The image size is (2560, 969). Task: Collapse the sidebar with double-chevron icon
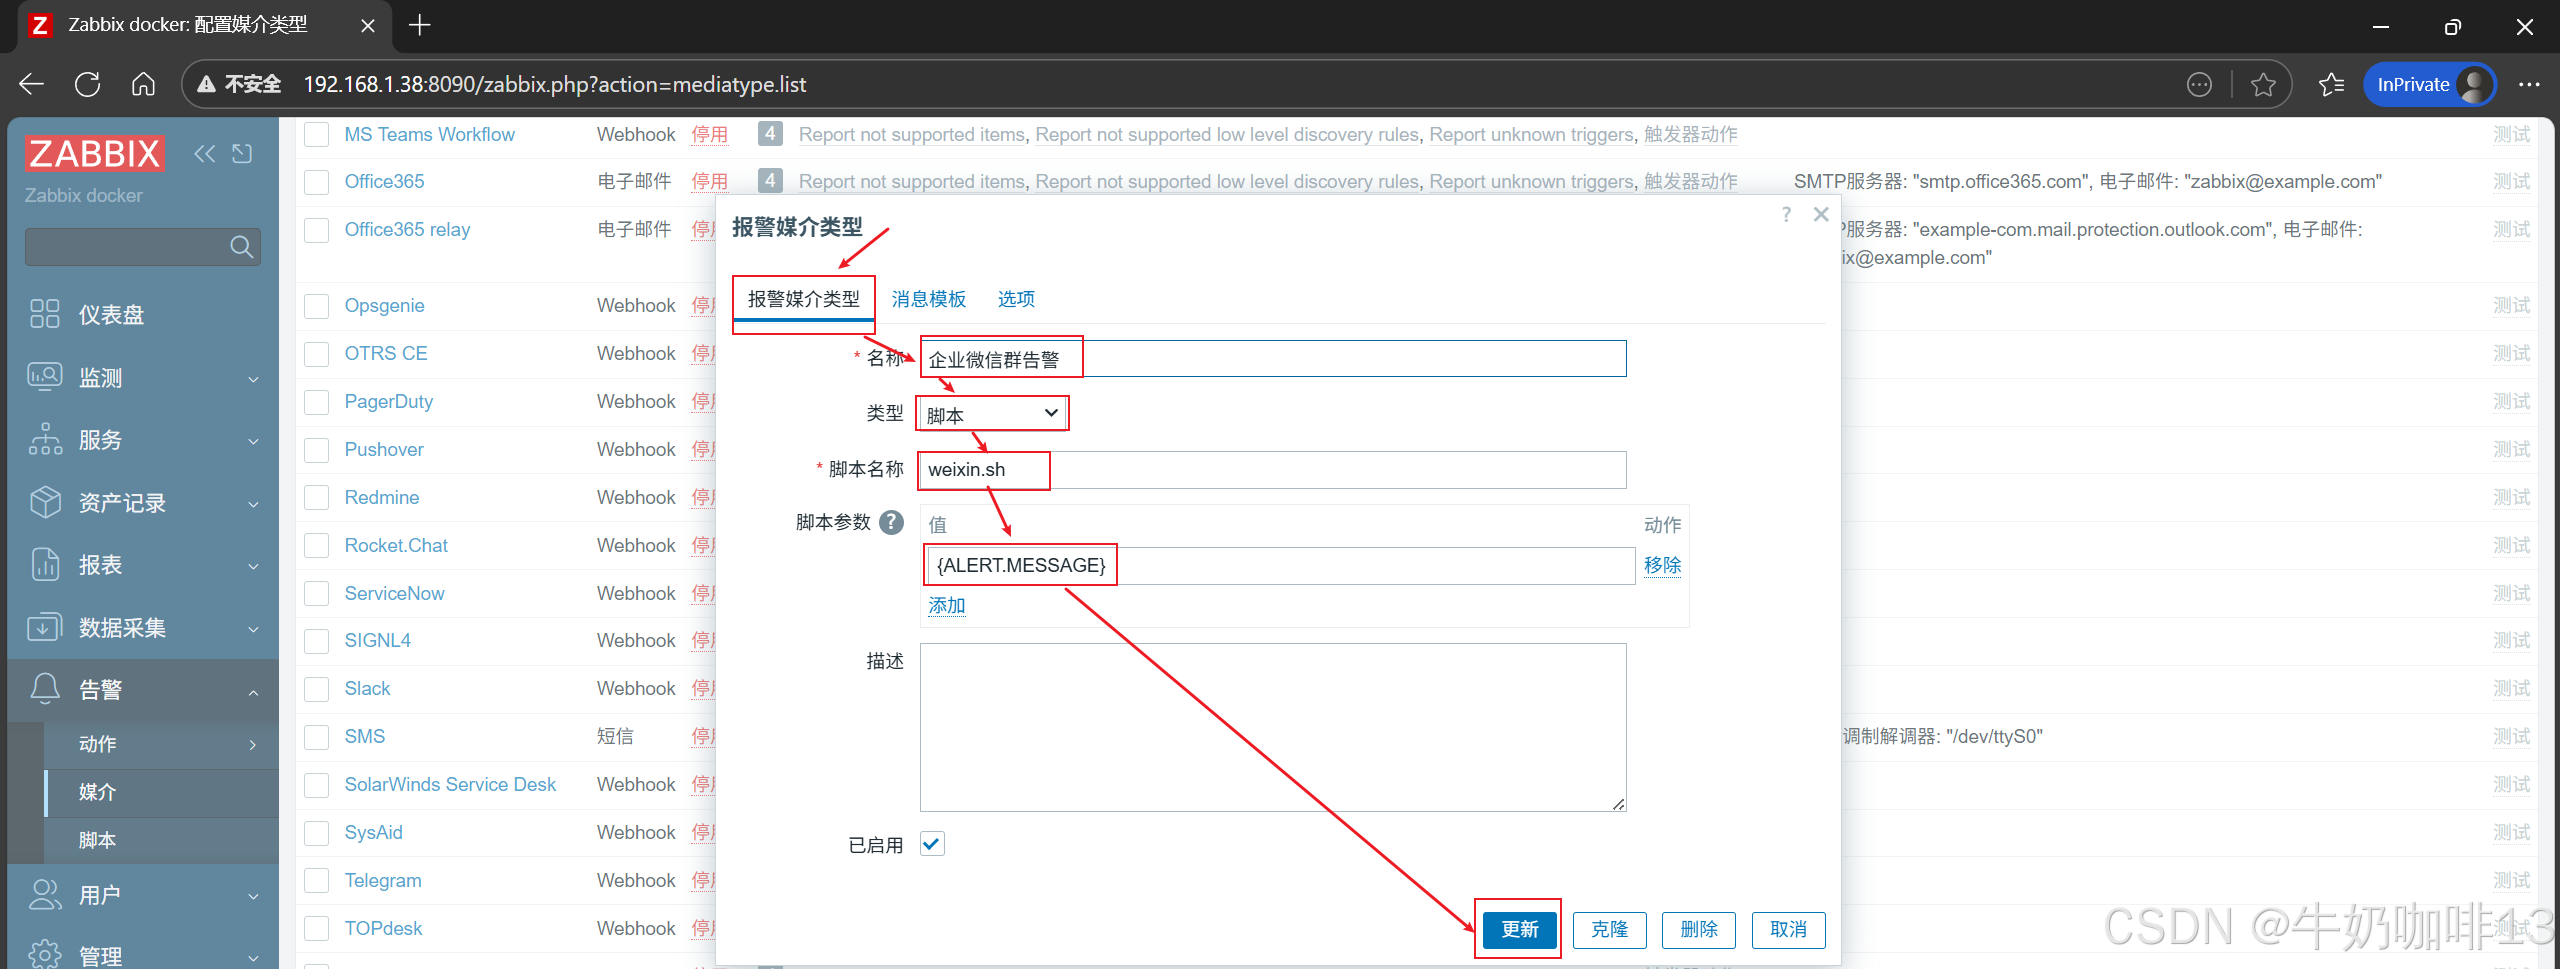point(205,154)
